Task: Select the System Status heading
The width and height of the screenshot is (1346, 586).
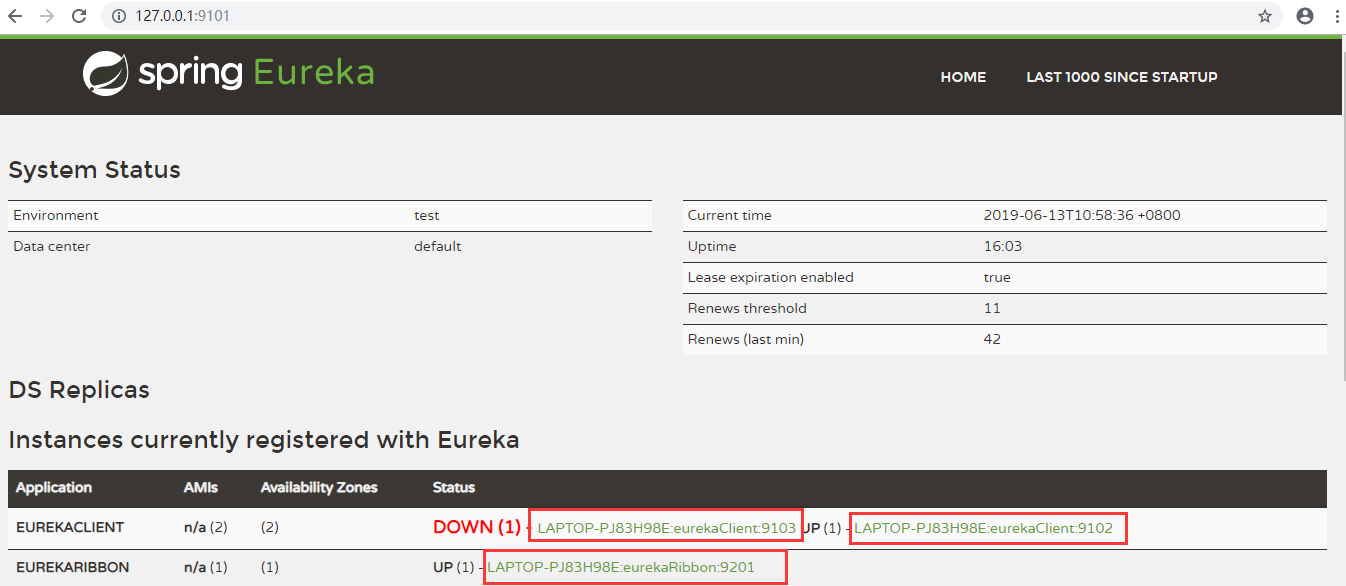Action: point(95,170)
